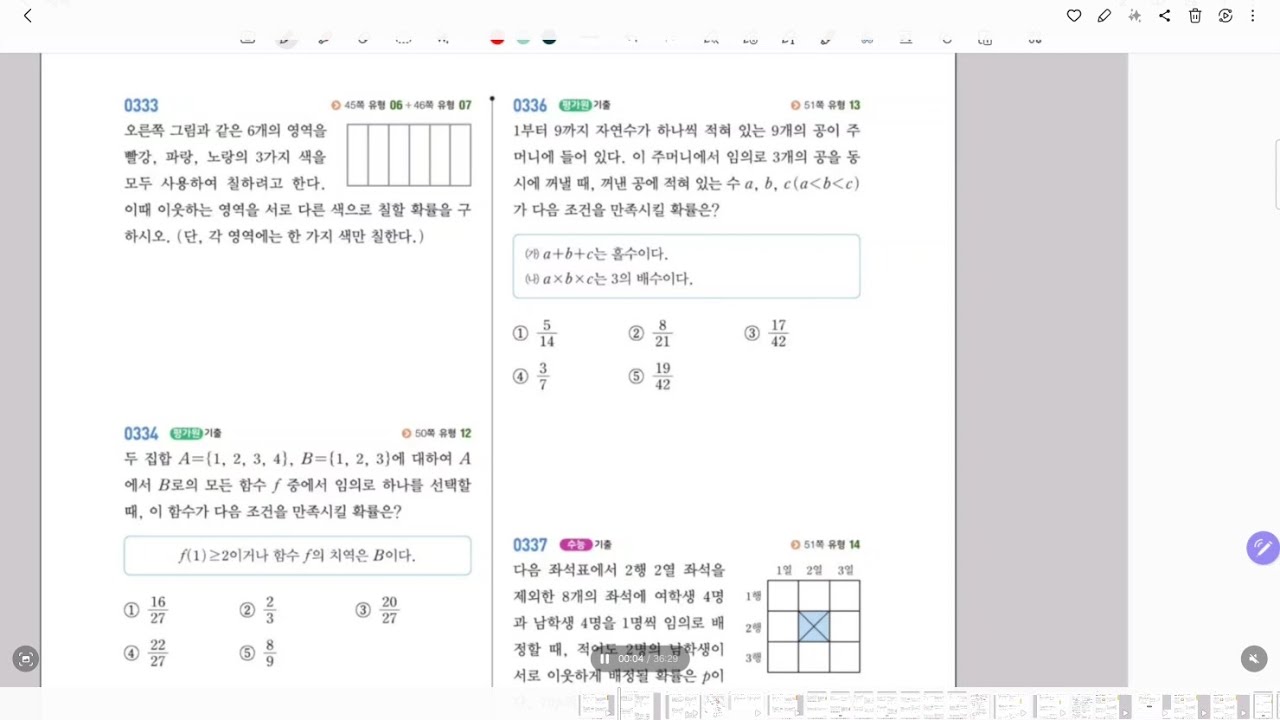
Task: Toggle the mute speaker icon at bottom right
Action: (x=1254, y=658)
